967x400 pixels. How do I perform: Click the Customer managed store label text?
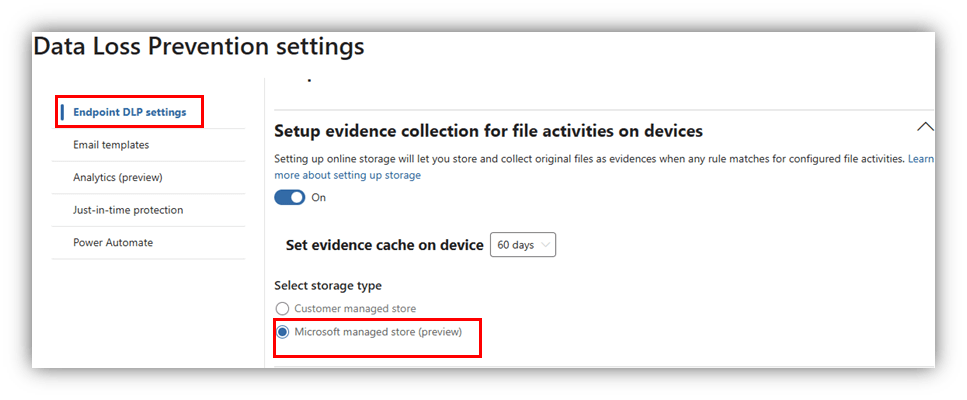pyautogui.click(x=355, y=309)
